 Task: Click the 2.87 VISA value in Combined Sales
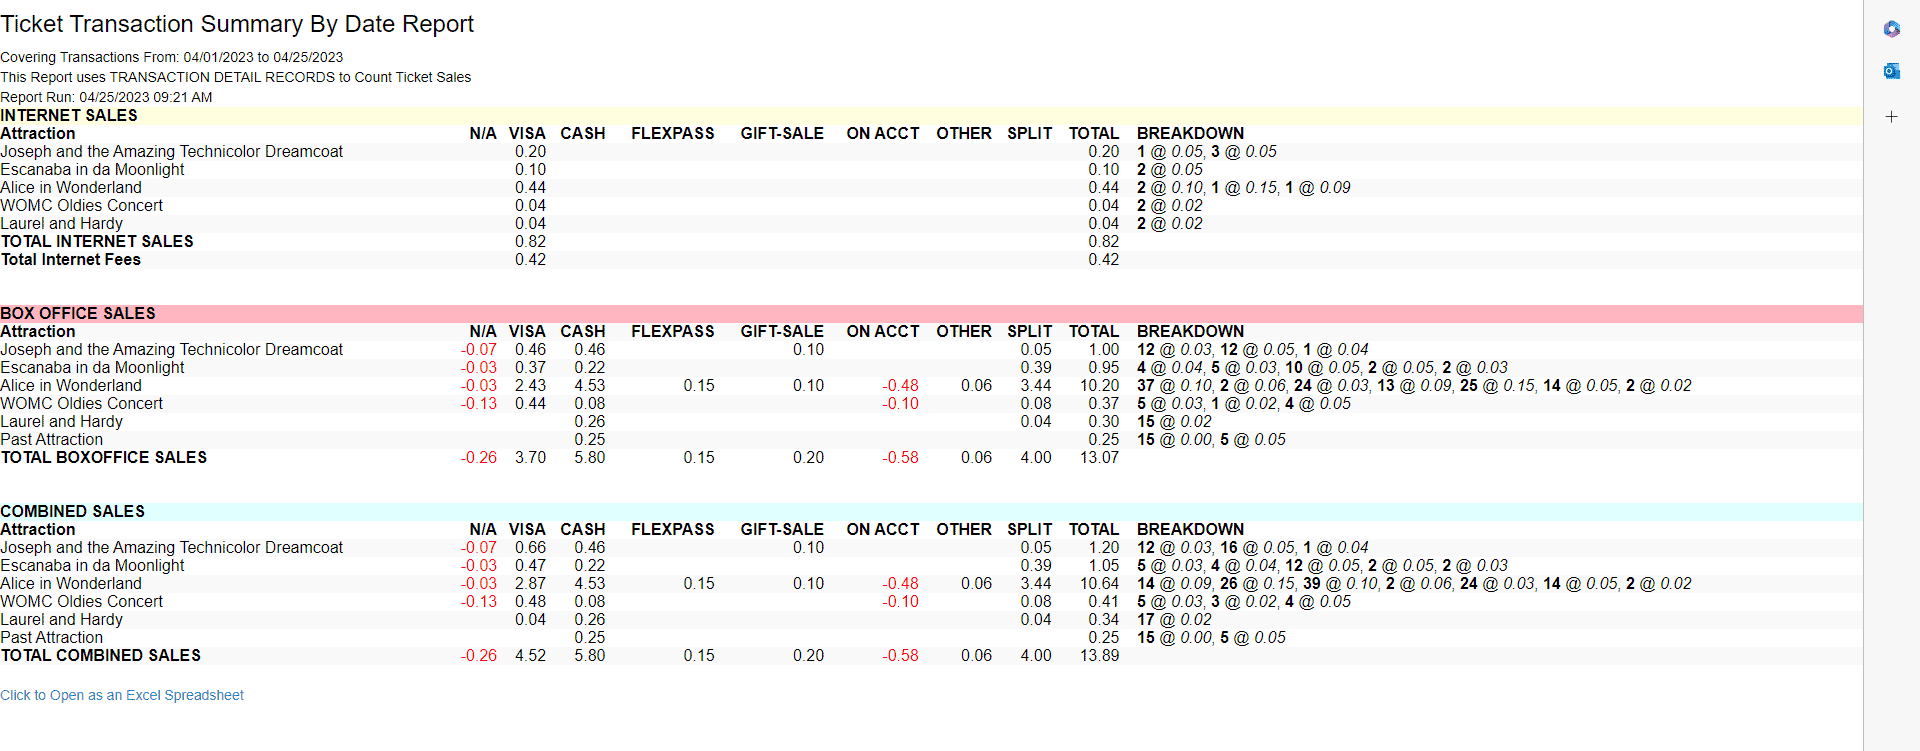[531, 584]
